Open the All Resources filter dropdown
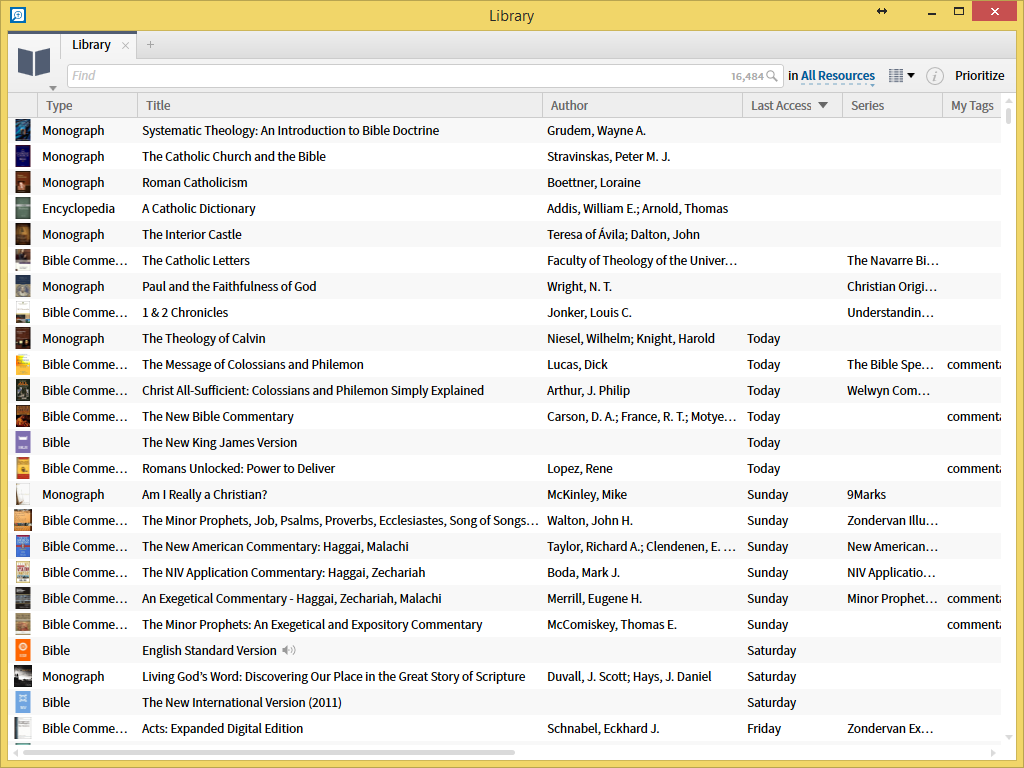This screenshot has width=1024, height=768. click(x=838, y=76)
